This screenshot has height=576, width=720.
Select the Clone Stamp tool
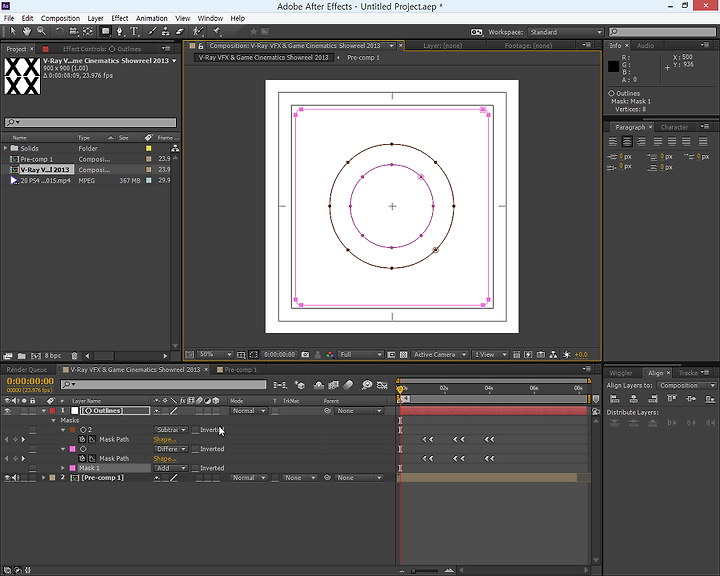[166, 31]
